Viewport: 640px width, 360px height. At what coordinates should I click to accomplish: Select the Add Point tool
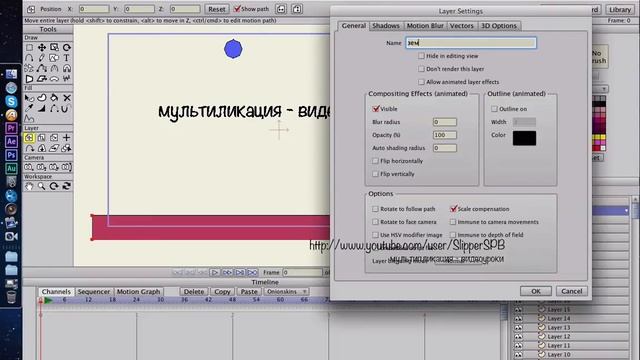(x=29, y=58)
